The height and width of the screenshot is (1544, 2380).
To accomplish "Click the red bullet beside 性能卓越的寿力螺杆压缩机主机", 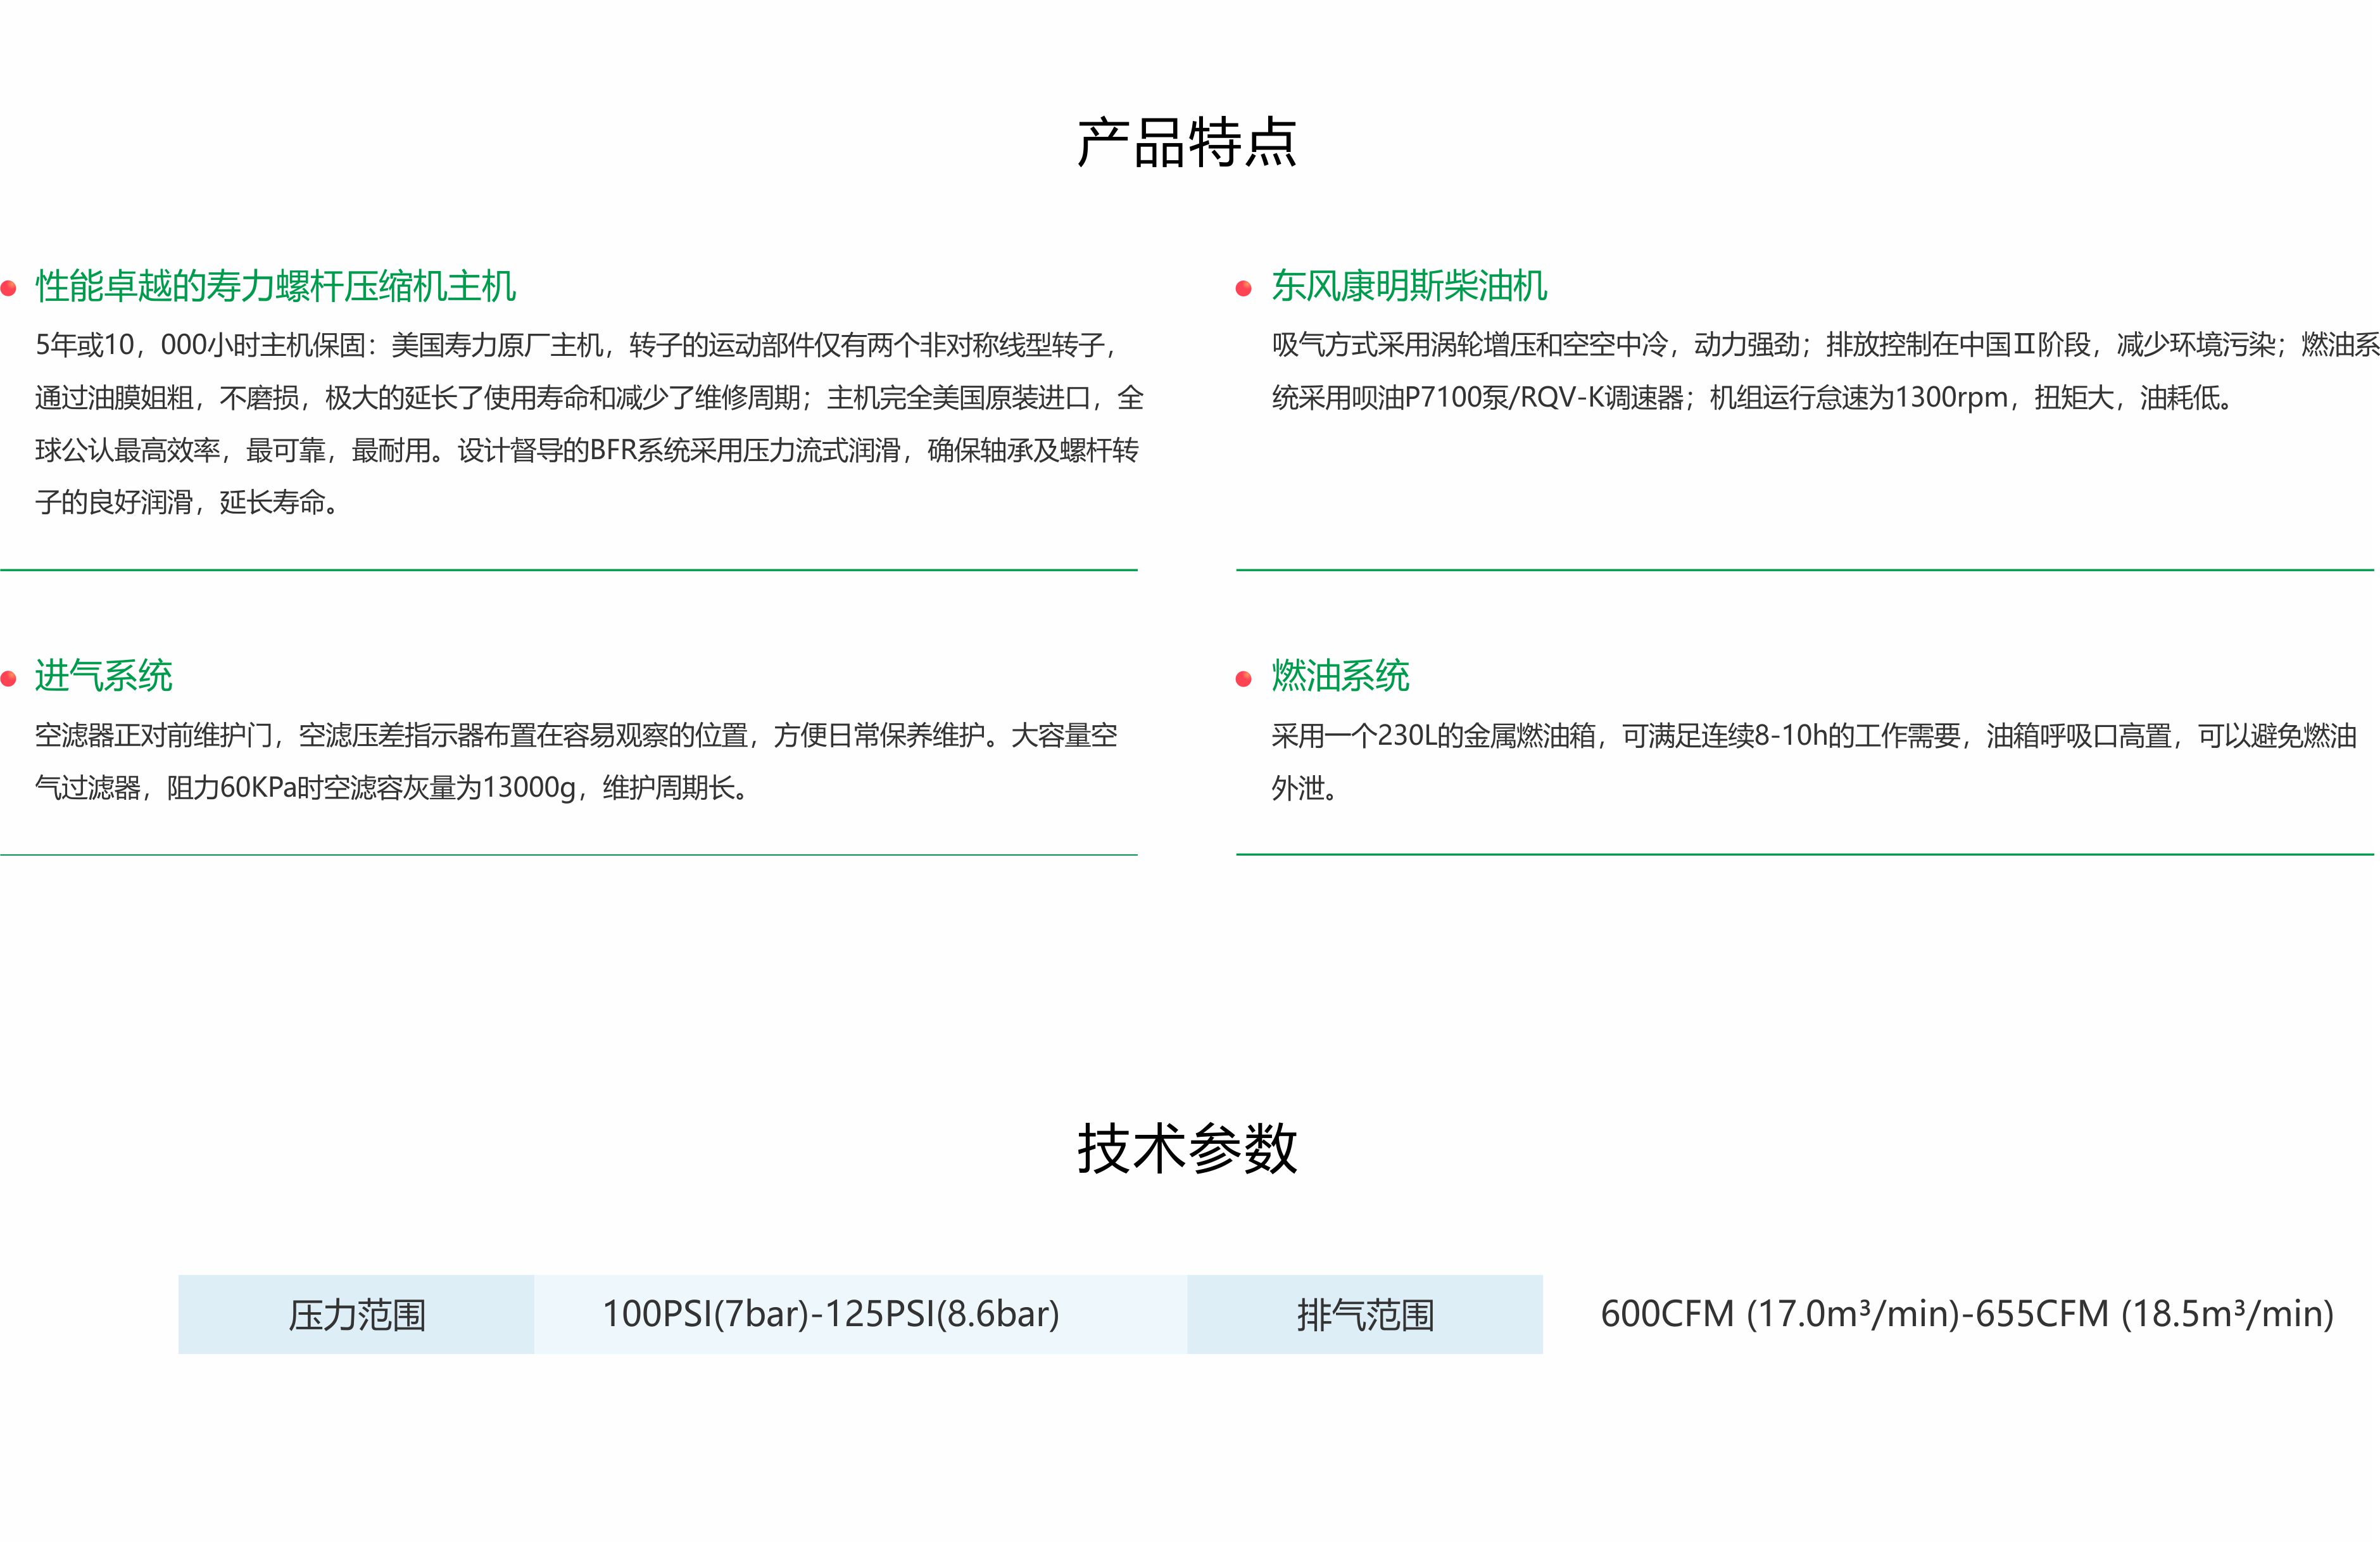I will point(9,289).
